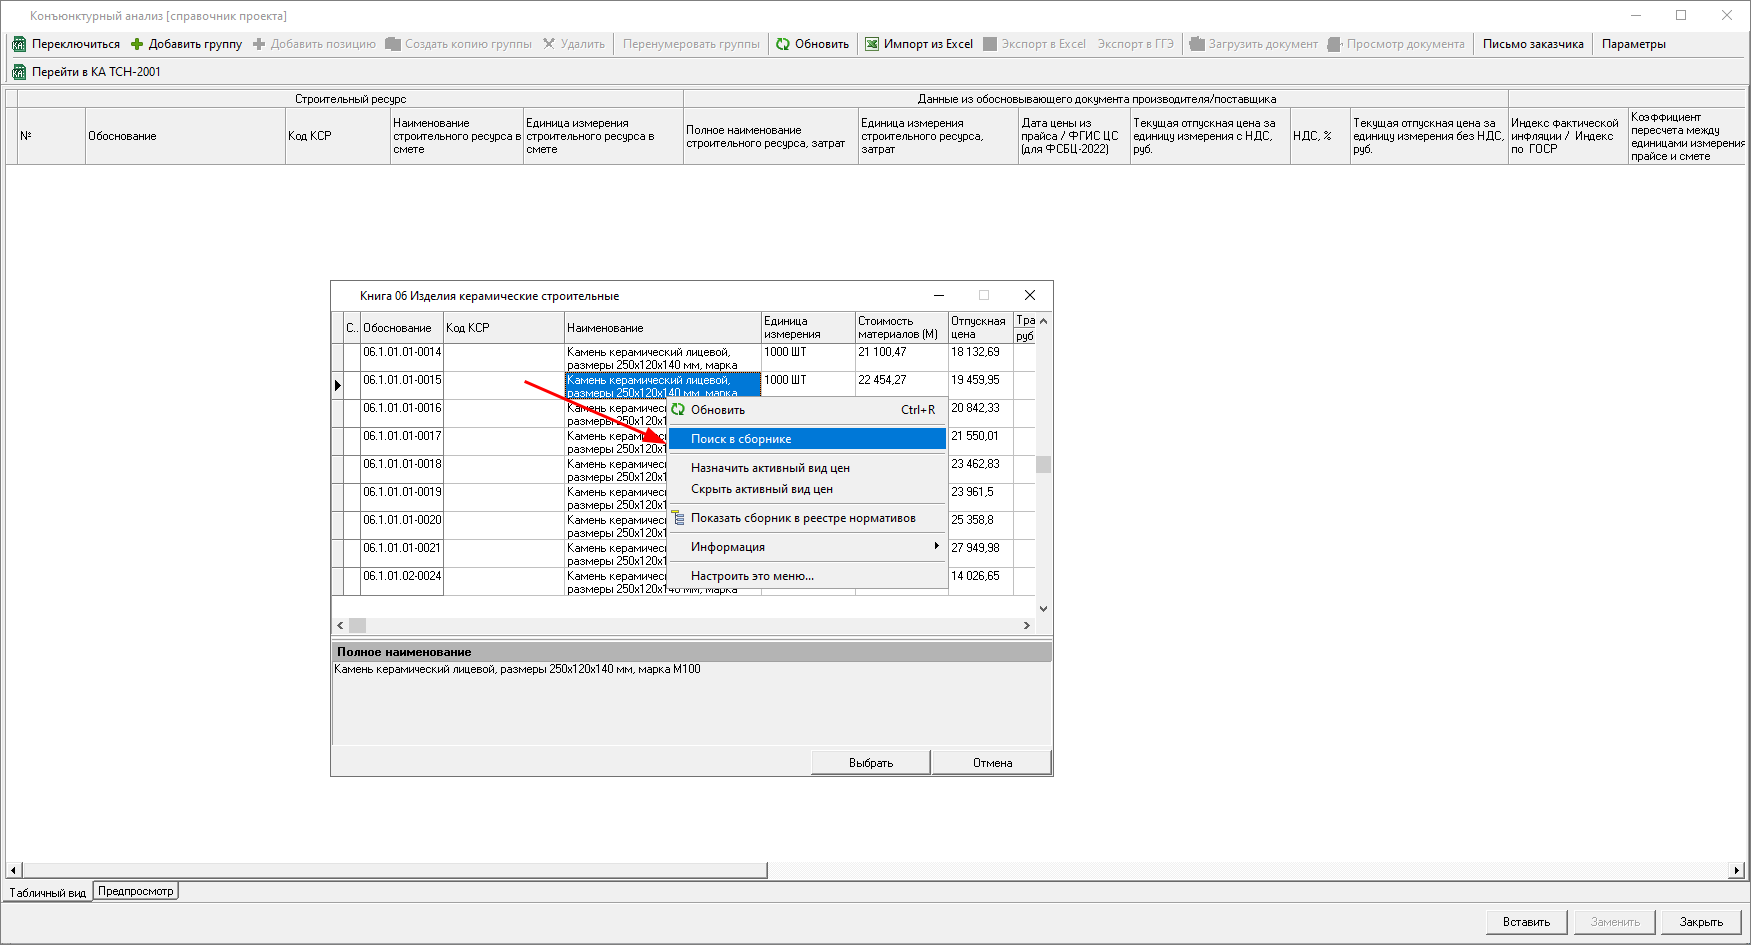Screen dimensions: 1751x945
Task: Choose Назначить активный вид цен
Action: click(x=770, y=468)
